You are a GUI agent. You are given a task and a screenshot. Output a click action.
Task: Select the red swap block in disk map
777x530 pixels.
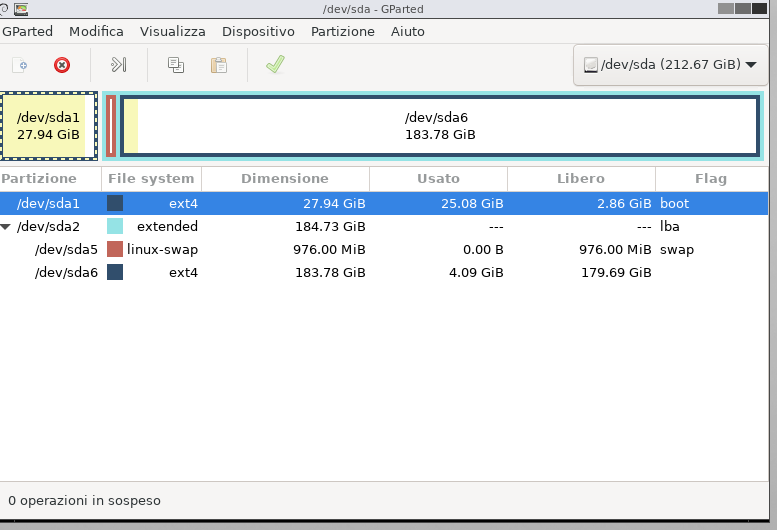(x=111, y=126)
